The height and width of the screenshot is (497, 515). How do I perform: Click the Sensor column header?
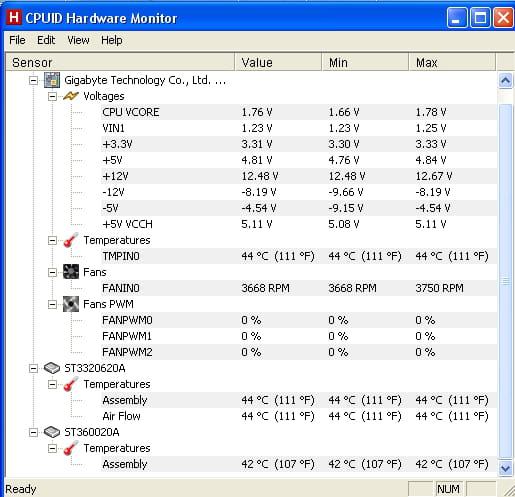click(120, 62)
